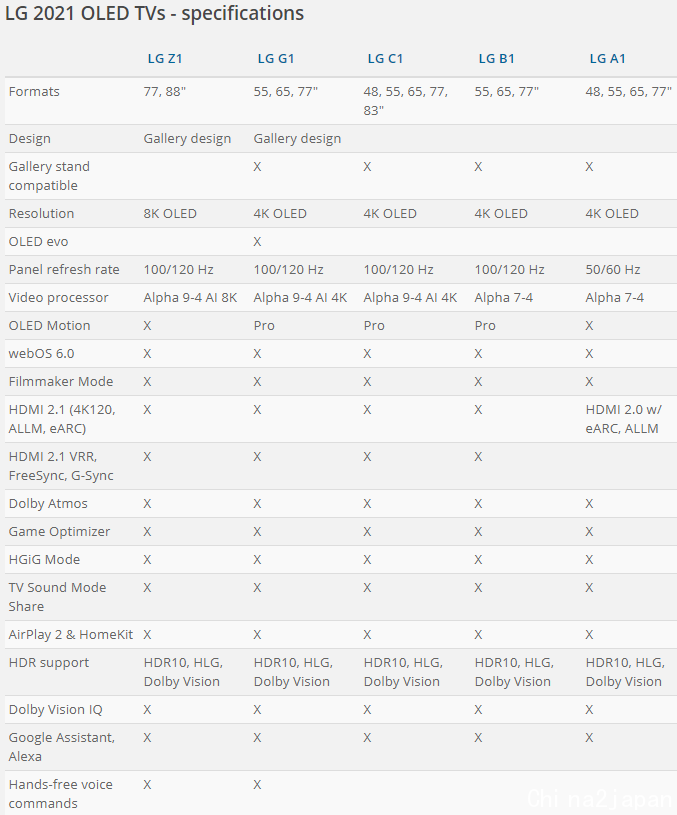
Task: Click the "Hands-free voice commands" row label
Action: [61, 794]
